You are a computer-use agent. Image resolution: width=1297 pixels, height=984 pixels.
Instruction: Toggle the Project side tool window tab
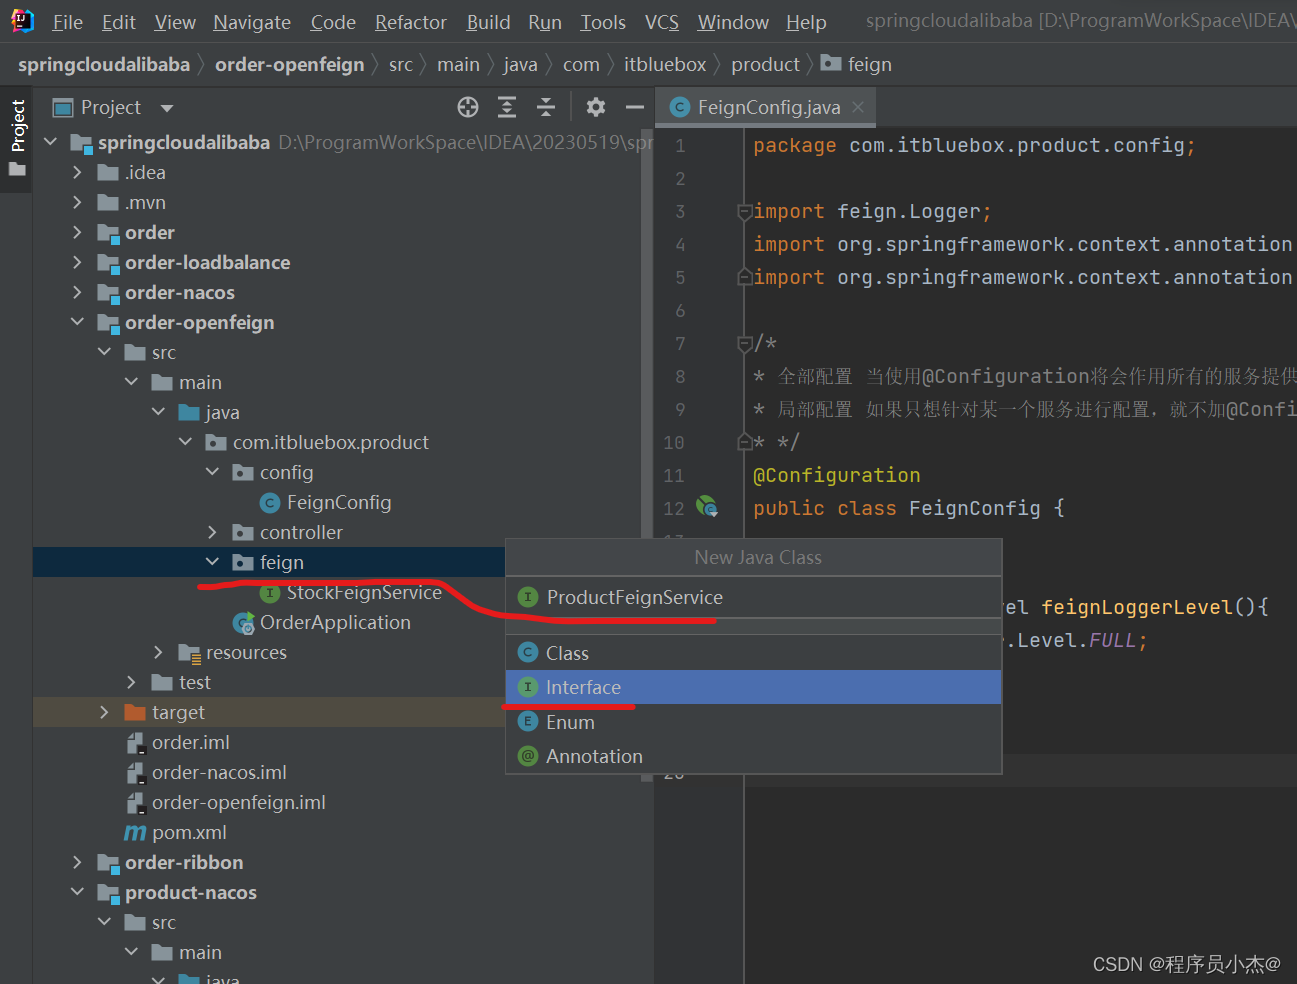pos(17,137)
